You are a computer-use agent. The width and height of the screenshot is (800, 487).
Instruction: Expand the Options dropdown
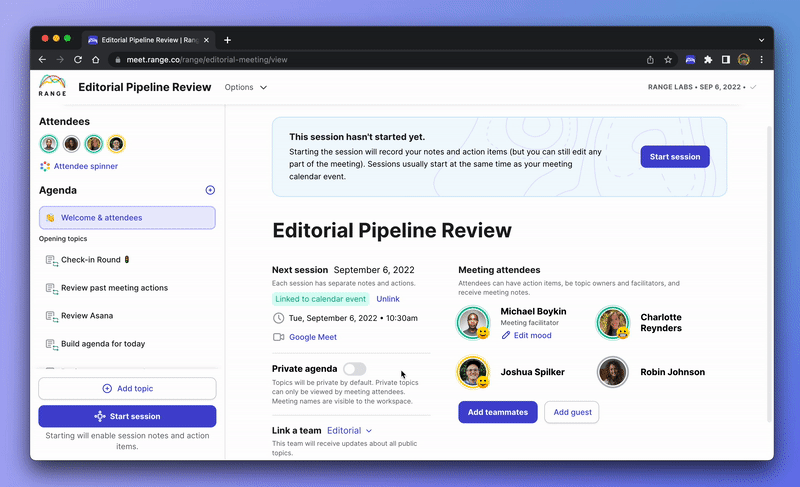coord(245,87)
